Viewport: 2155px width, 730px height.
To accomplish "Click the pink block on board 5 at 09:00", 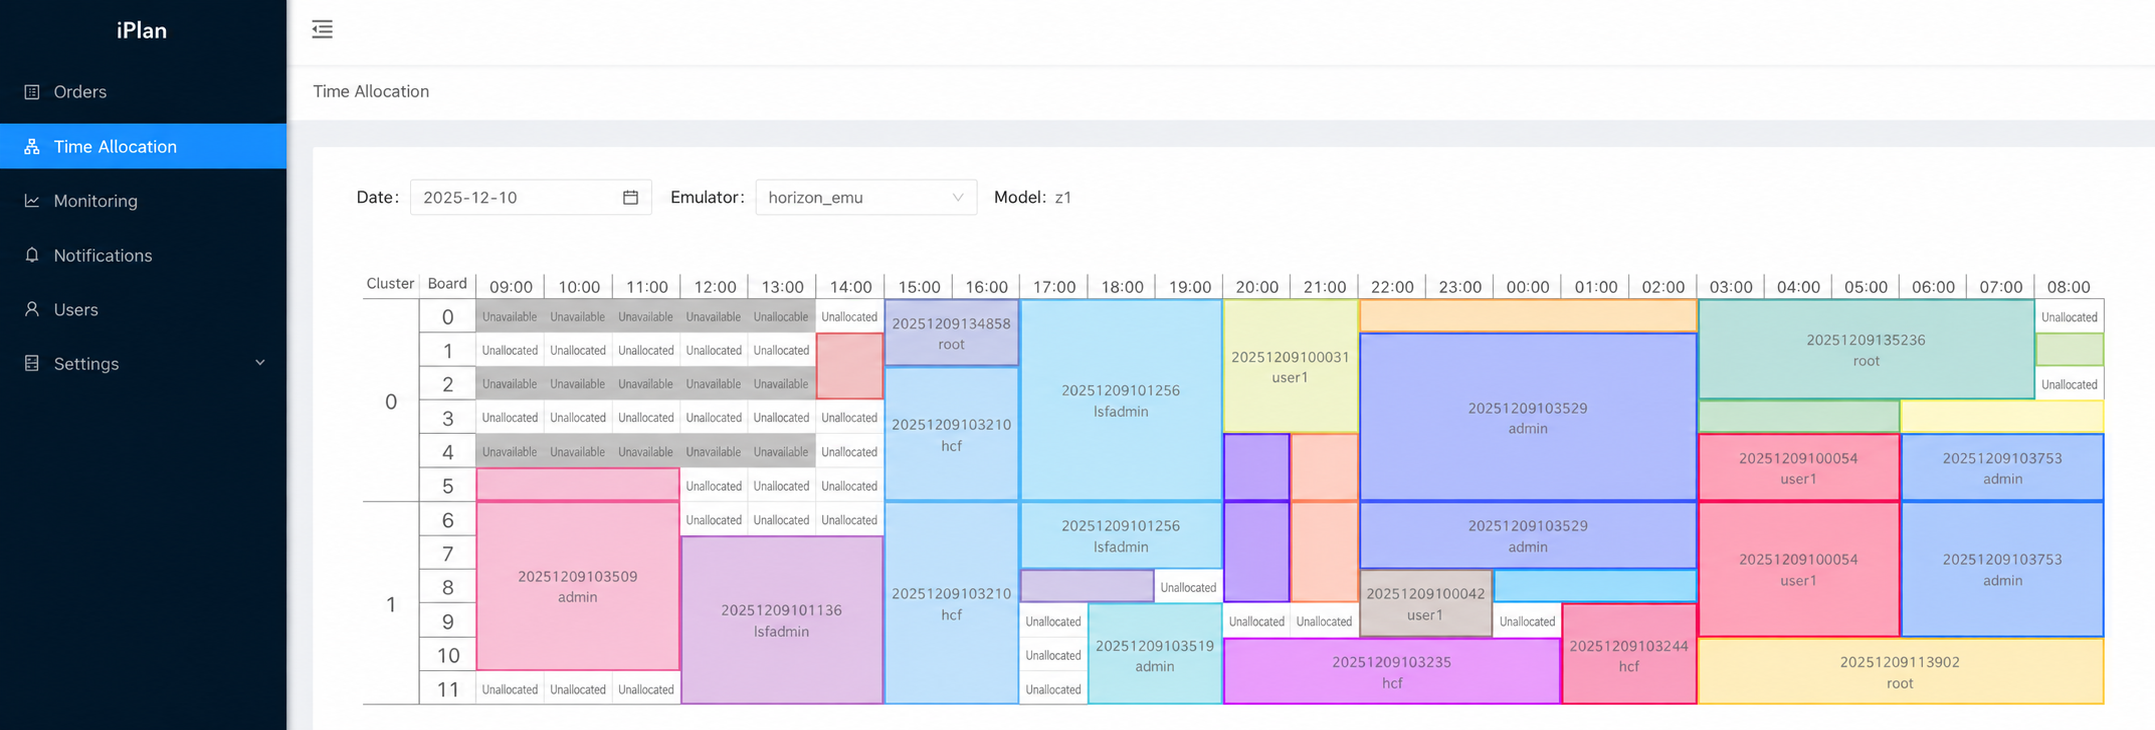I will point(578,485).
